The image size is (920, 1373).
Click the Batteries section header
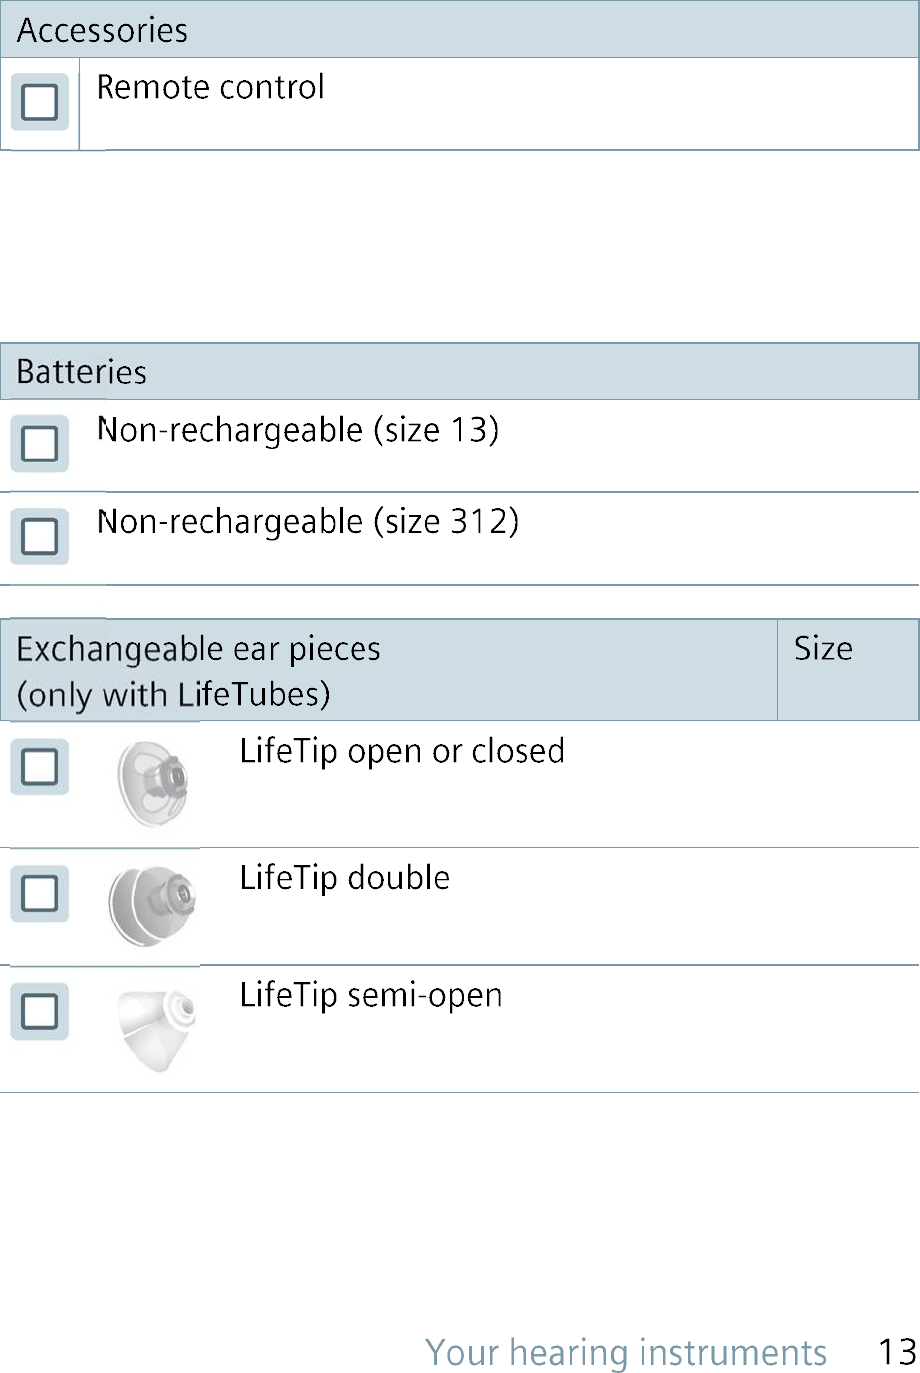[460, 372]
